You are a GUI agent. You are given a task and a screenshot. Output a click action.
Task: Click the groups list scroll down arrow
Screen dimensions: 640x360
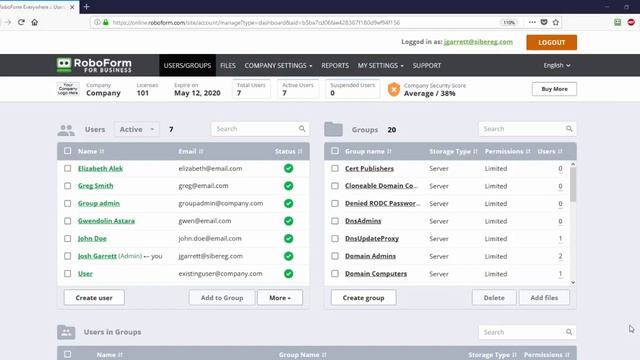pos(573,282)
